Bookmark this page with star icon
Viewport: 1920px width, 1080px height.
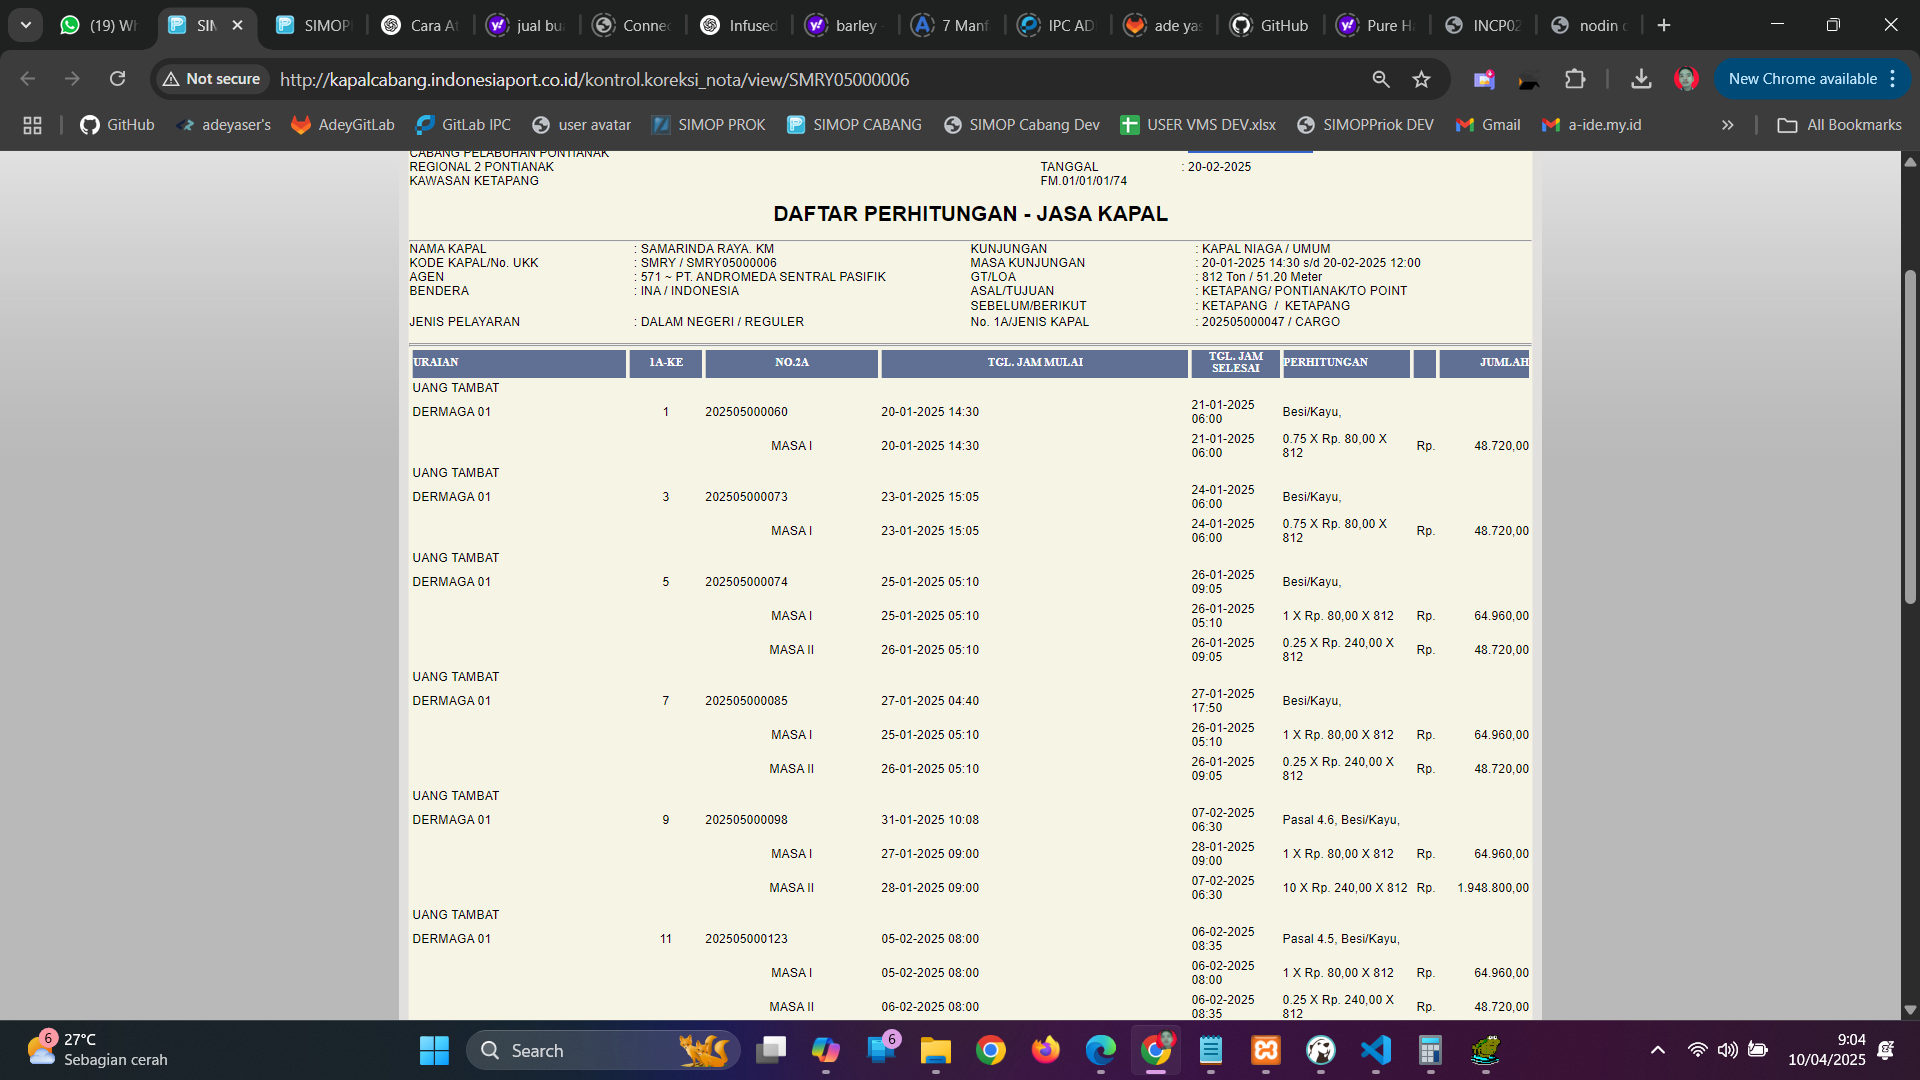click(1421, 79)
